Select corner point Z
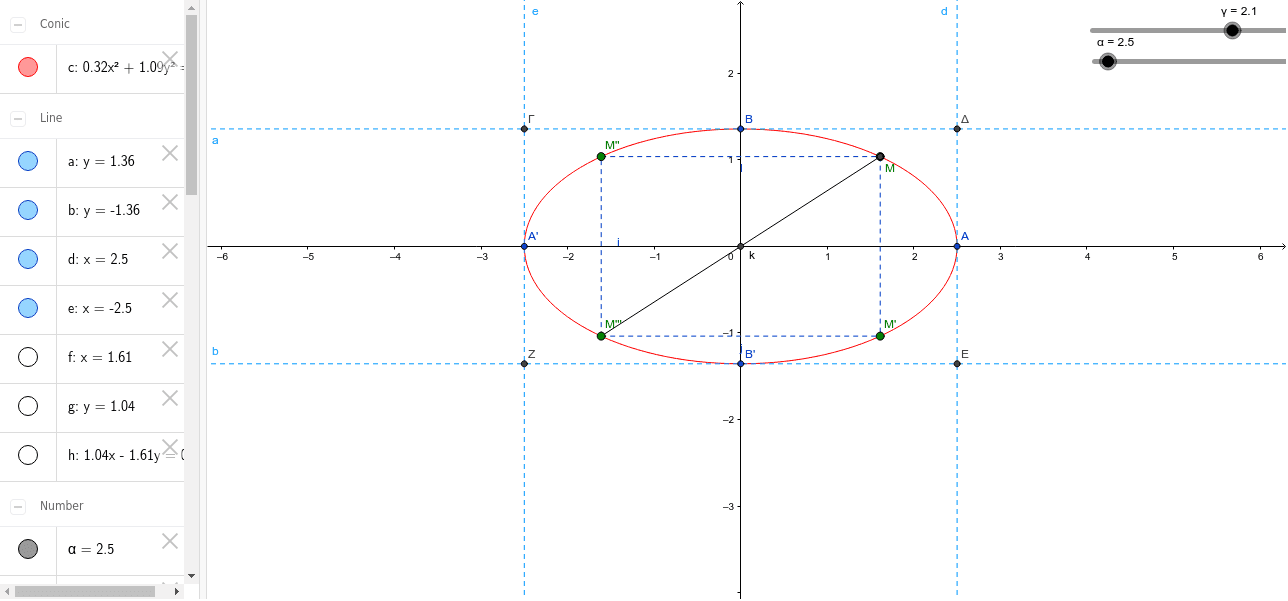Viewport: 1288px width, 601px height. pos(524,363)
